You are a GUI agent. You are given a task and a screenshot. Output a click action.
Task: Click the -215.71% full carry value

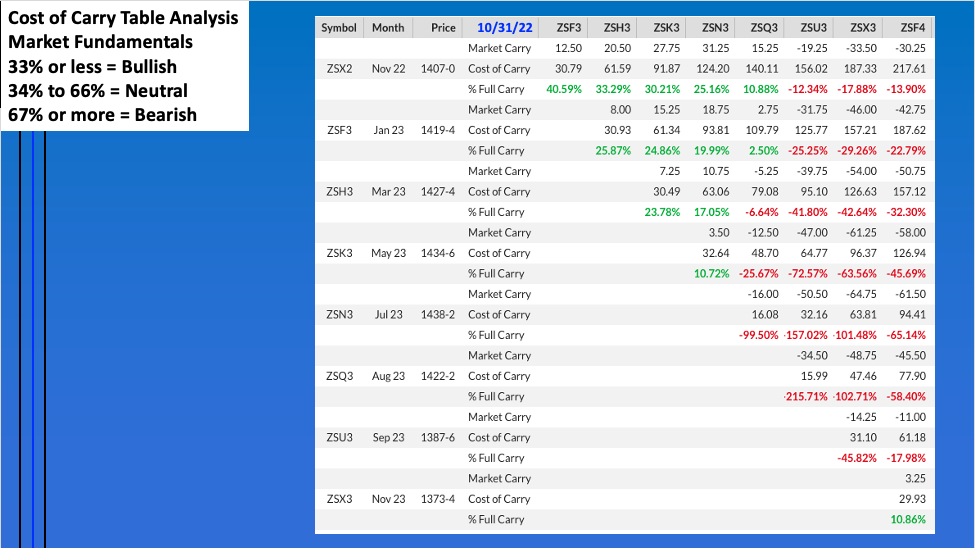[806, 397]
